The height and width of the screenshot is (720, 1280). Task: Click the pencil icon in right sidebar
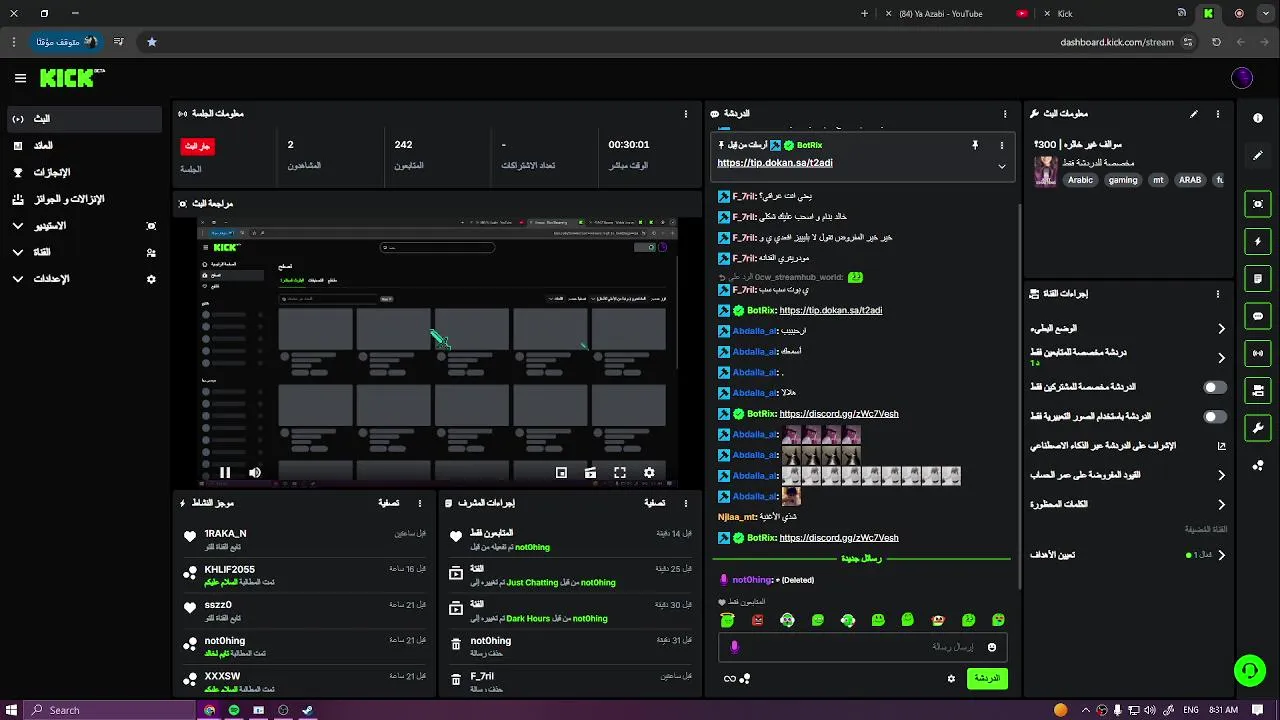point(1258,156)
